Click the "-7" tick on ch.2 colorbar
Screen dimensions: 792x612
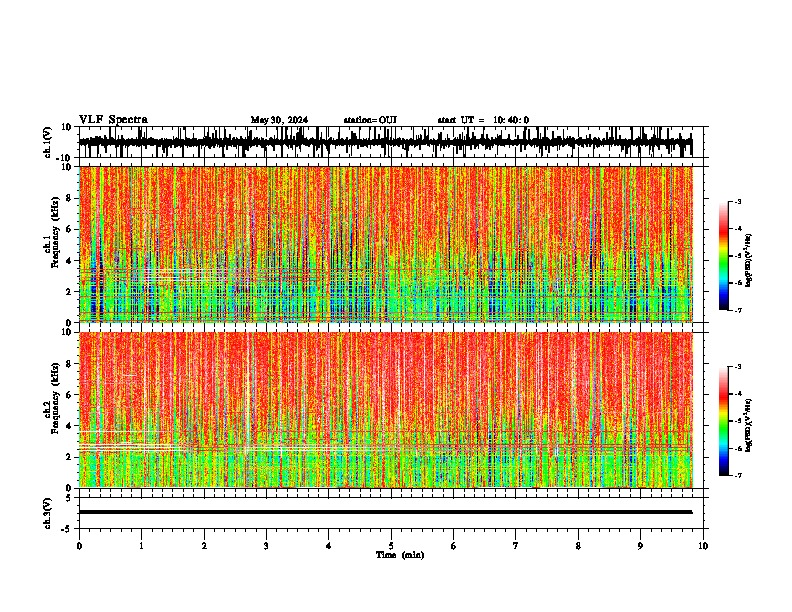pos(738,475)
